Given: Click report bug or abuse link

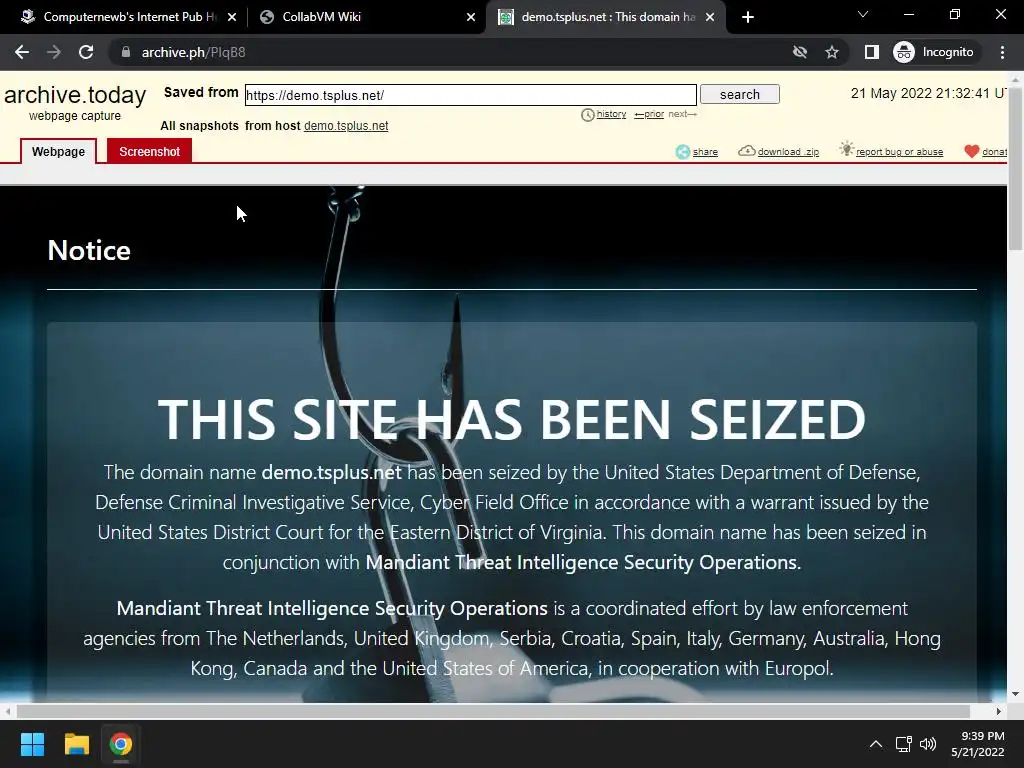Looking at the screenshot, I should click(x=899, y=152).
